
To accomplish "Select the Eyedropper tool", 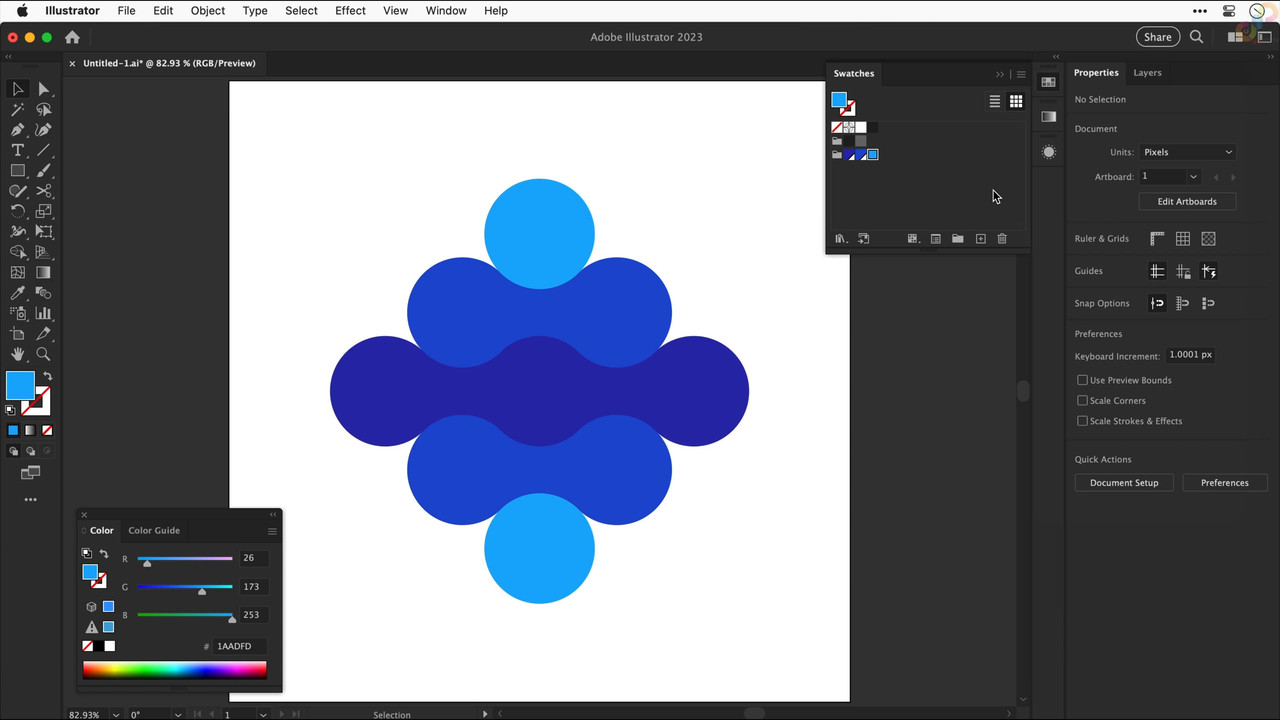I will (x=17, y=293).
